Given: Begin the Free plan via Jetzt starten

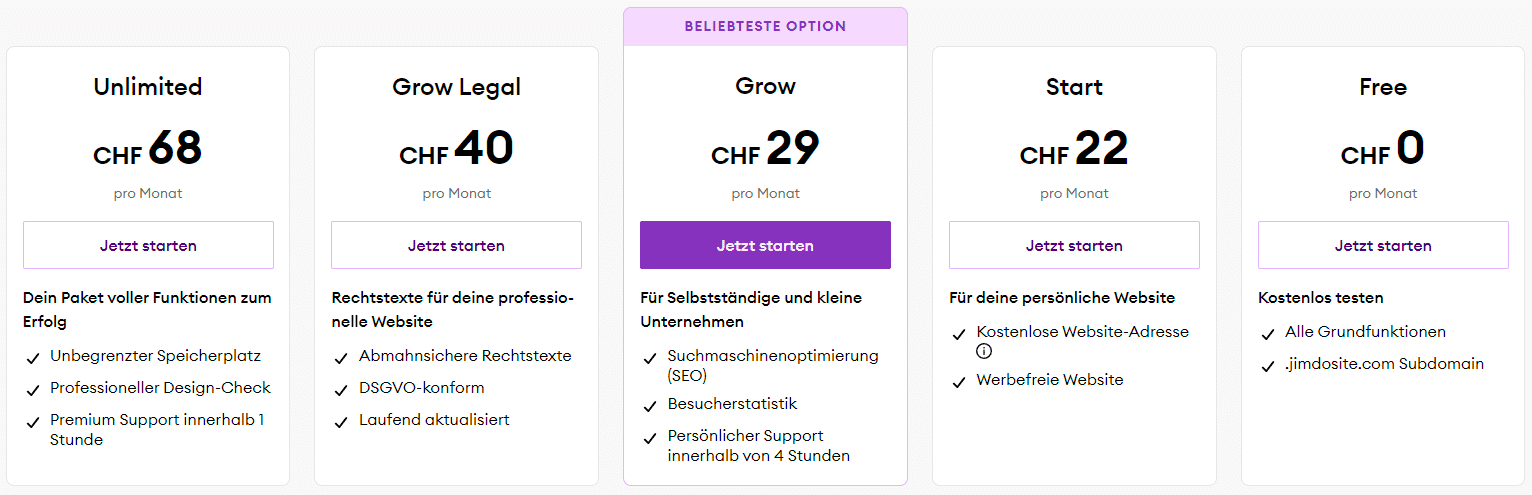Looking at the screenshot, I should point(1383,245).
